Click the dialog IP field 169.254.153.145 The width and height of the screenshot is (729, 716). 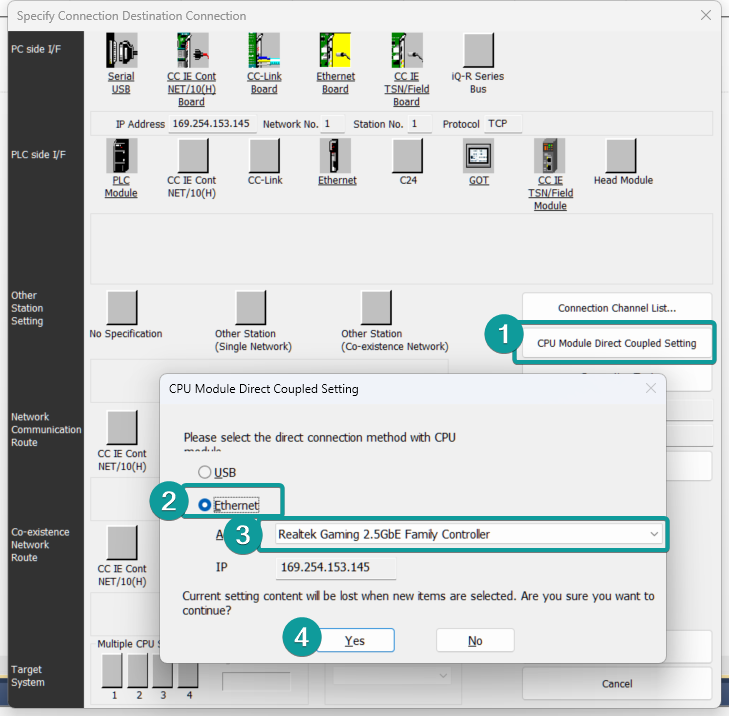click(x=336, y=567)
